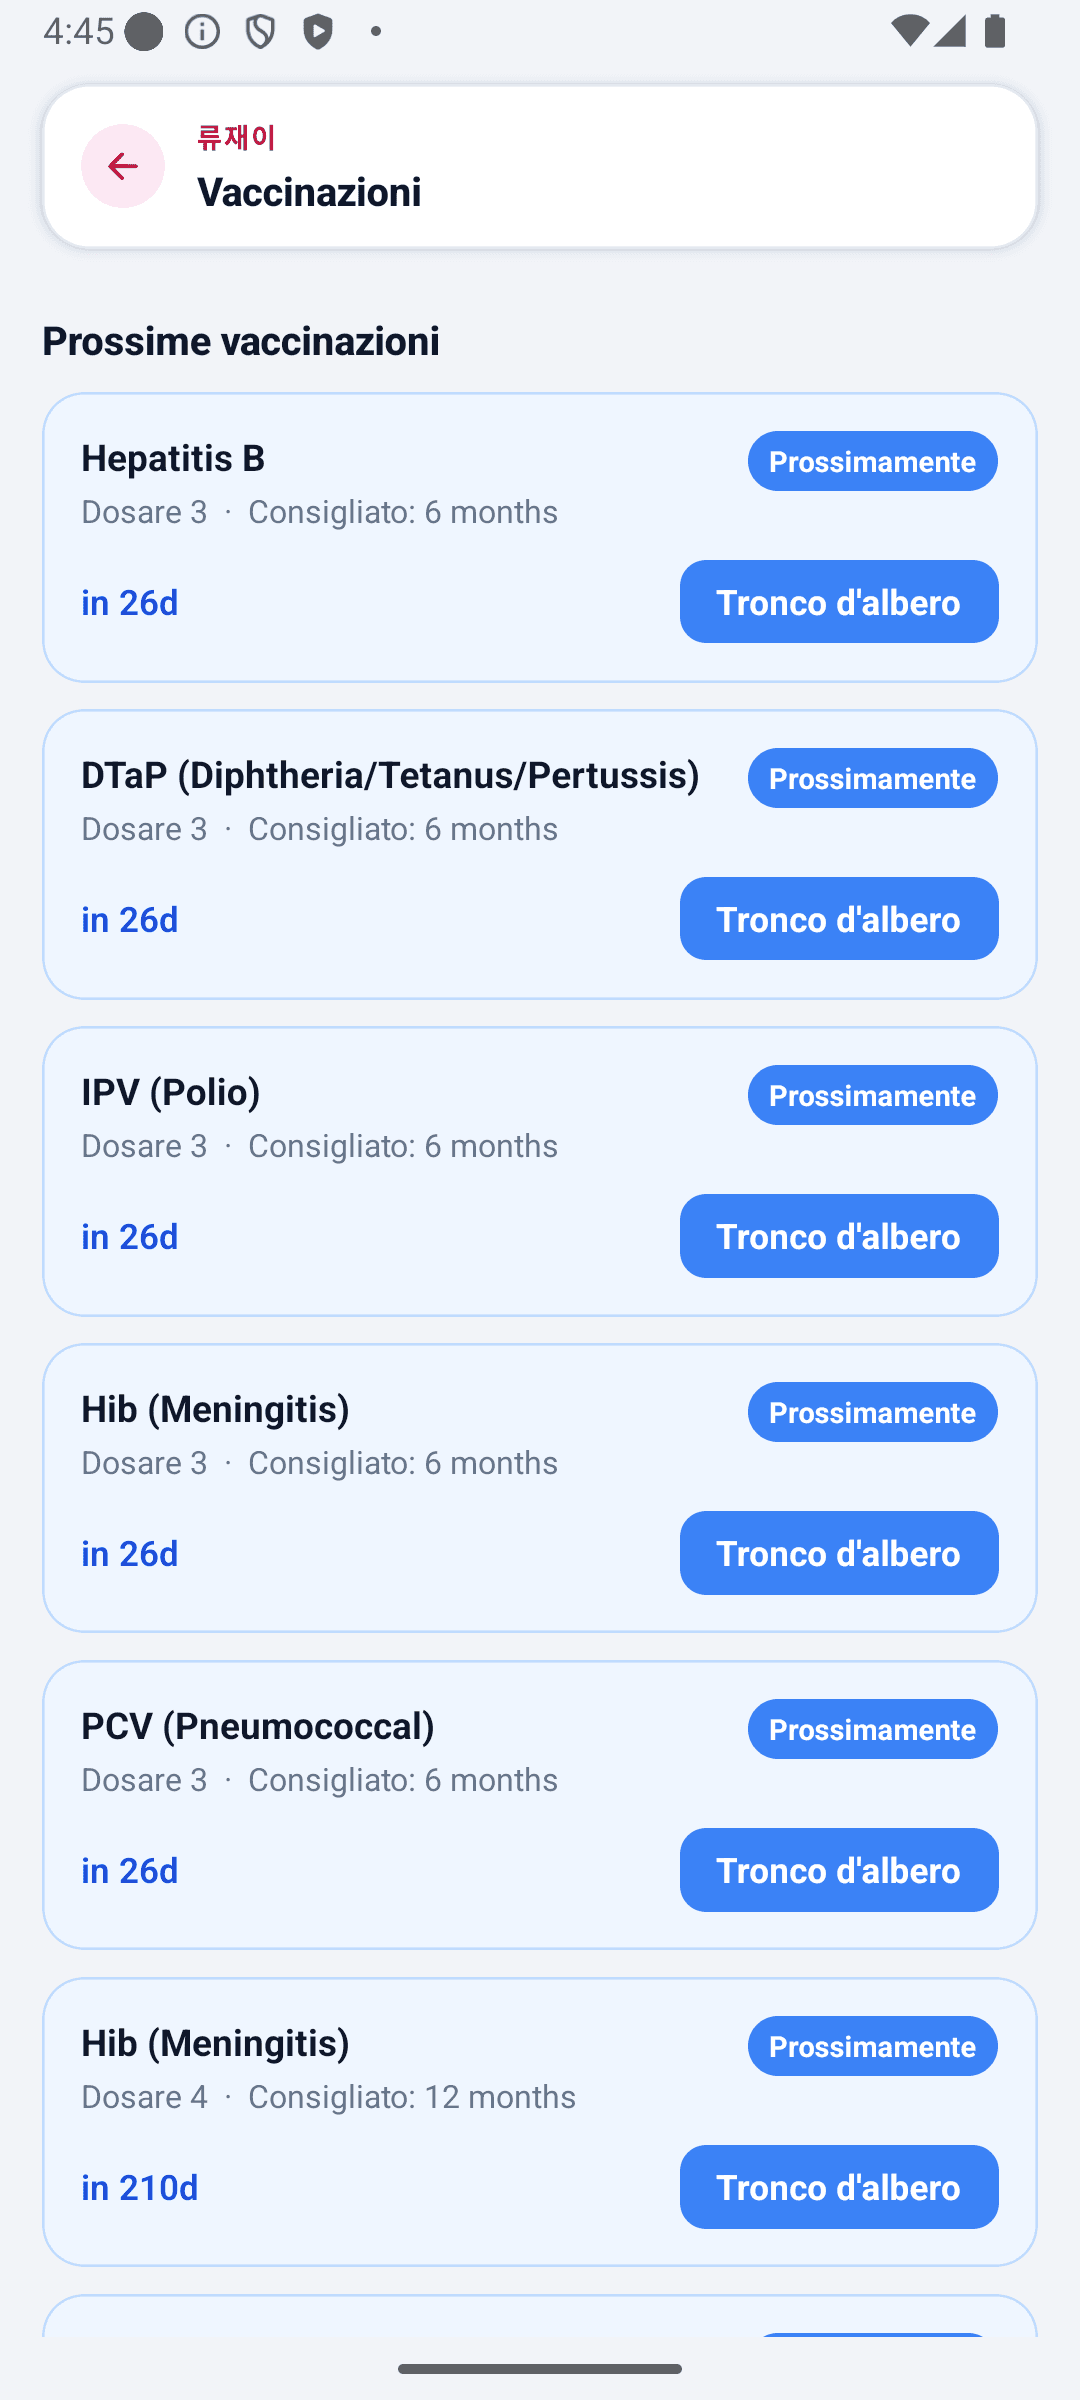Screen dimensions: 1080x2400
Task: Click Tronco d'albero for PCV (Pneumococcal)
Action: point(839,1870)
